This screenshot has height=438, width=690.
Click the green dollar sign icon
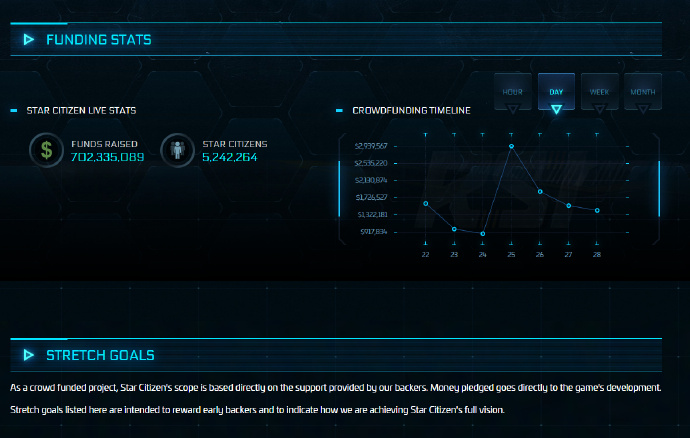click(x=45, y=150)
